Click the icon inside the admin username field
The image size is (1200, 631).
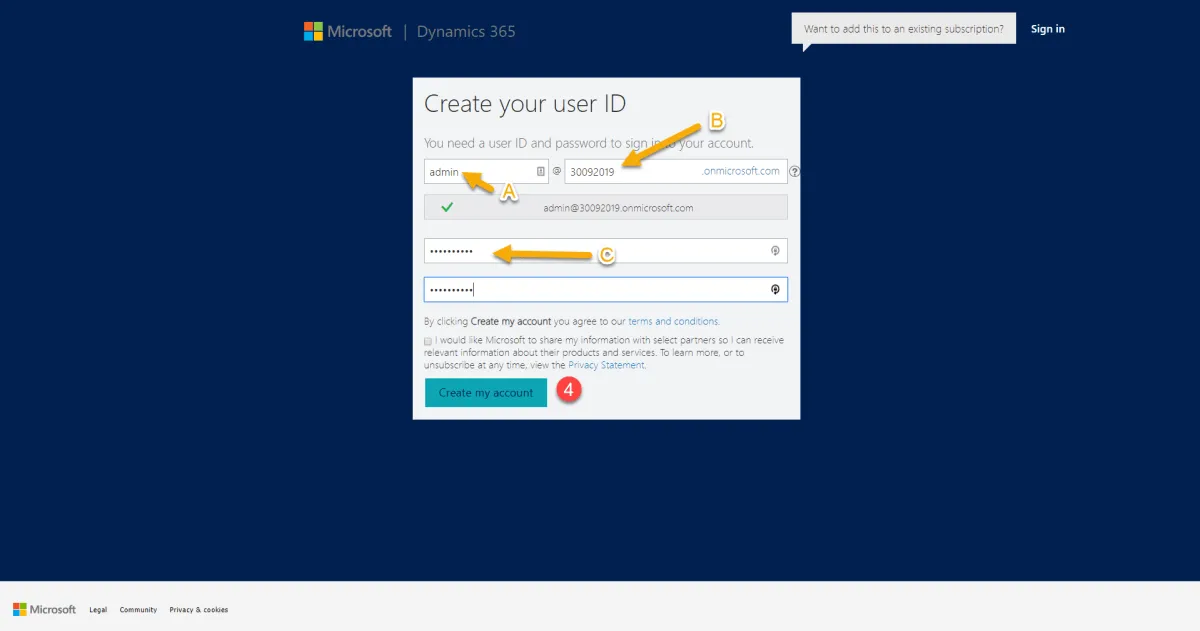[x=540, y=172]
